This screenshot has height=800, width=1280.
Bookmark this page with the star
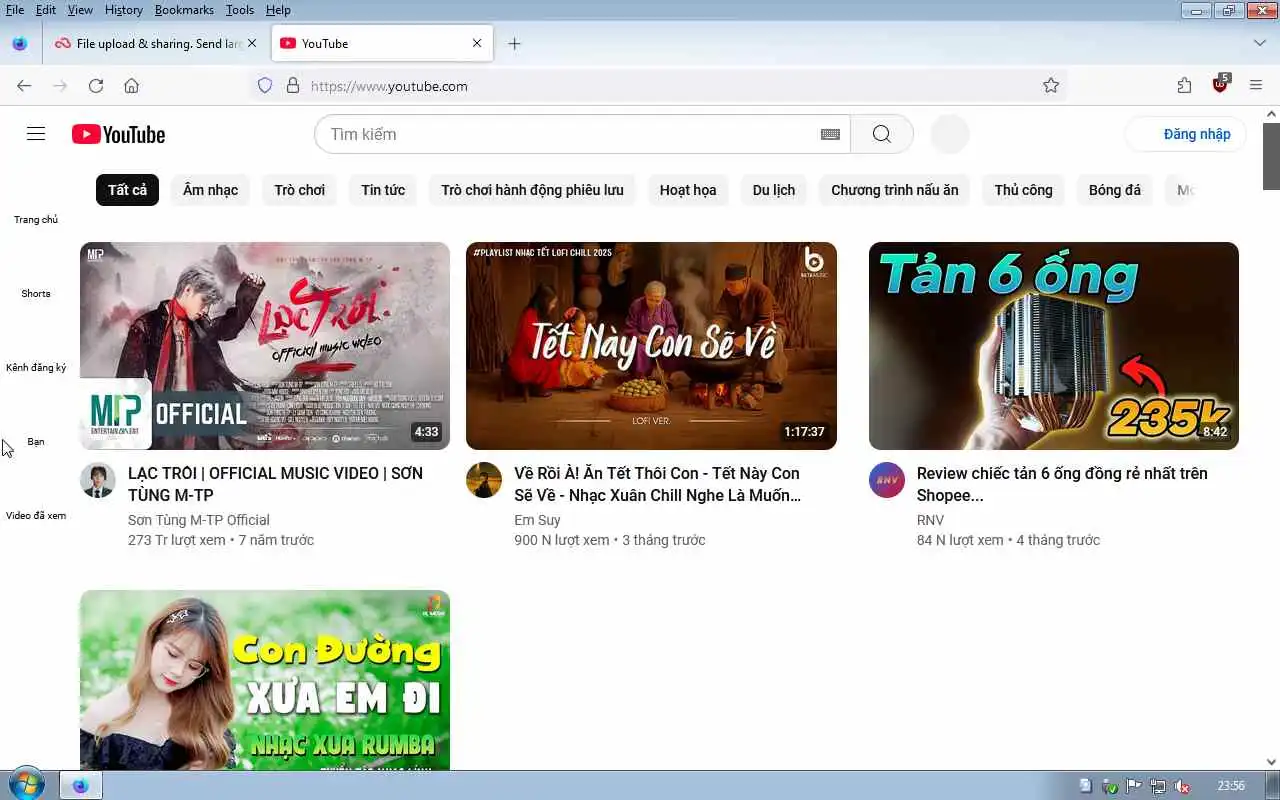coord(1051,86)
